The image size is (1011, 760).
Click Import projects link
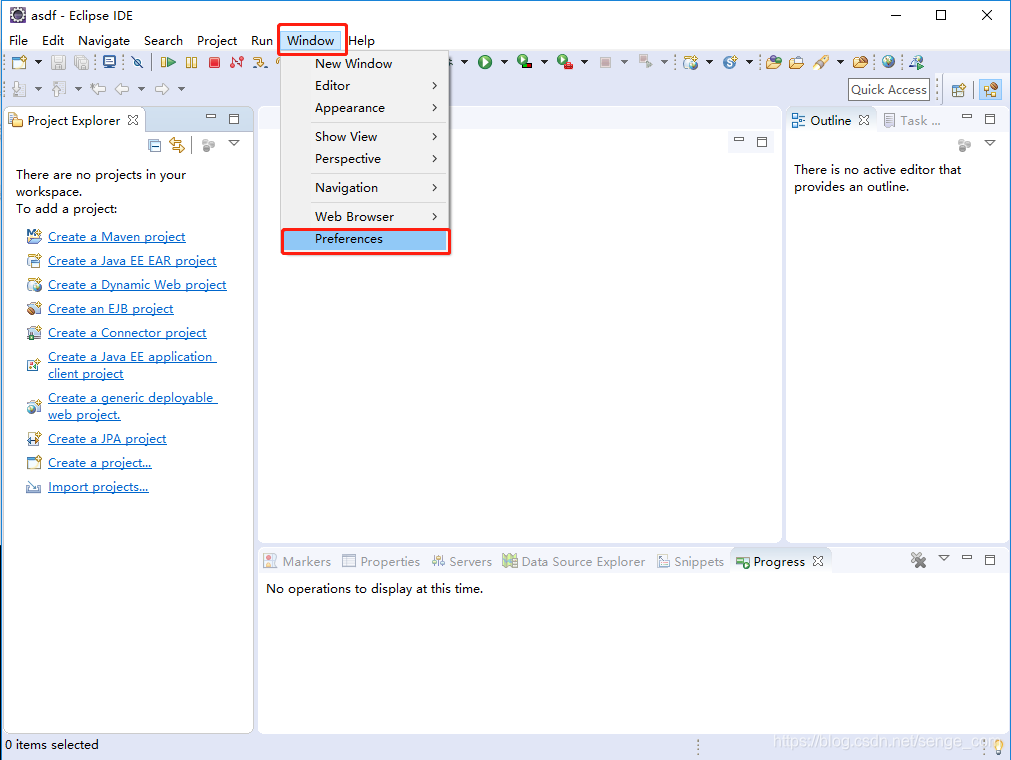(x=98, y=487)
